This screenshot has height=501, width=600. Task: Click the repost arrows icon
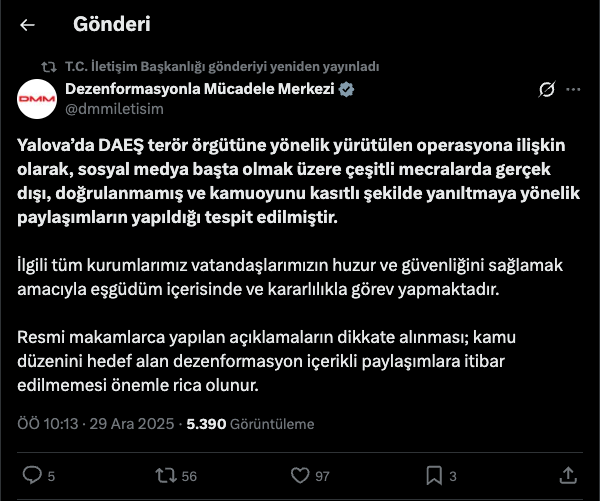(165, 474)
